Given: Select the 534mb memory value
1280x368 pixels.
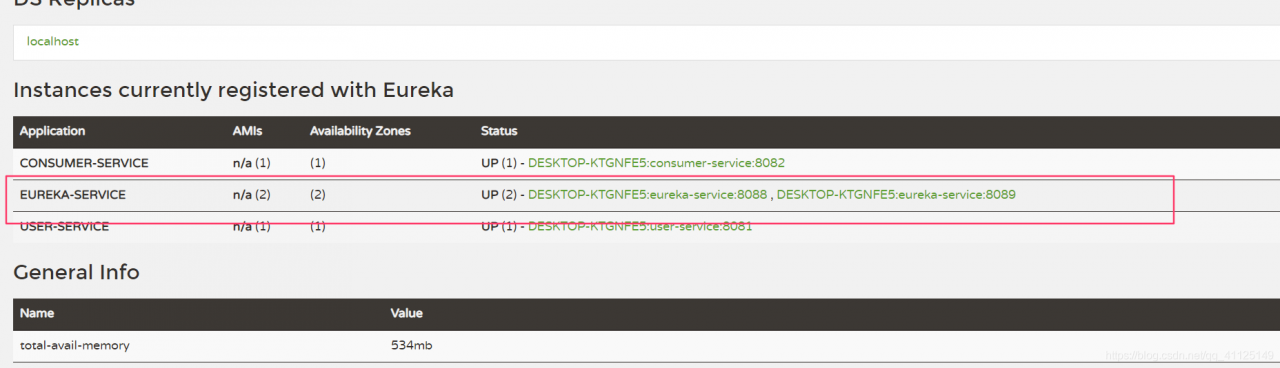Looking at the screenshot, I should tap(411, 345).
